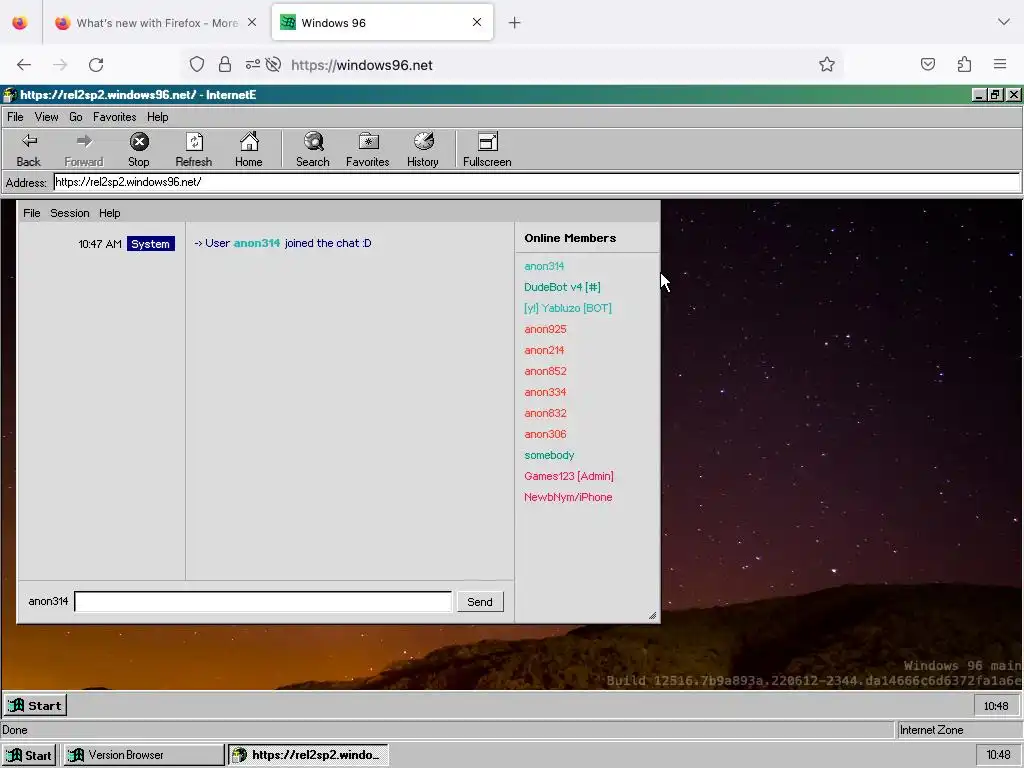The height and width of the screenshot is (768, 1024).
Task: Open the Go menu
Action: pyautogui.click(x=76, y=117)
